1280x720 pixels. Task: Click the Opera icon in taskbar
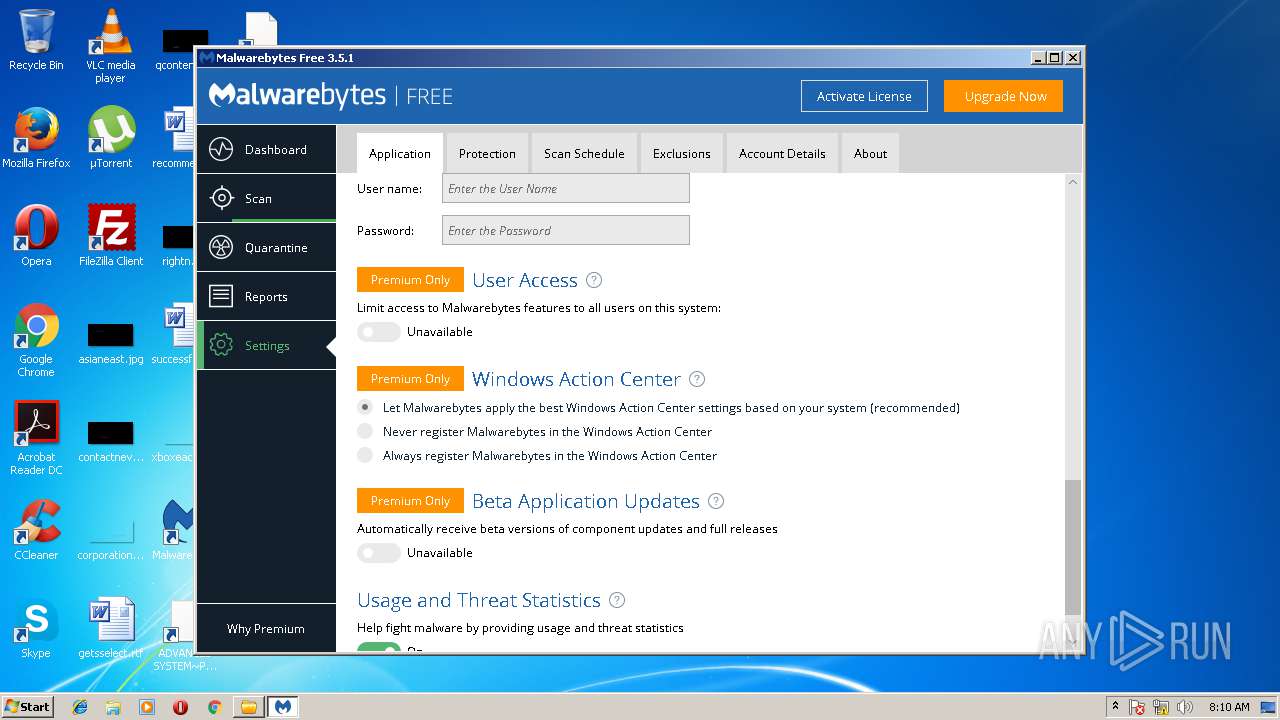coord(180,707)
